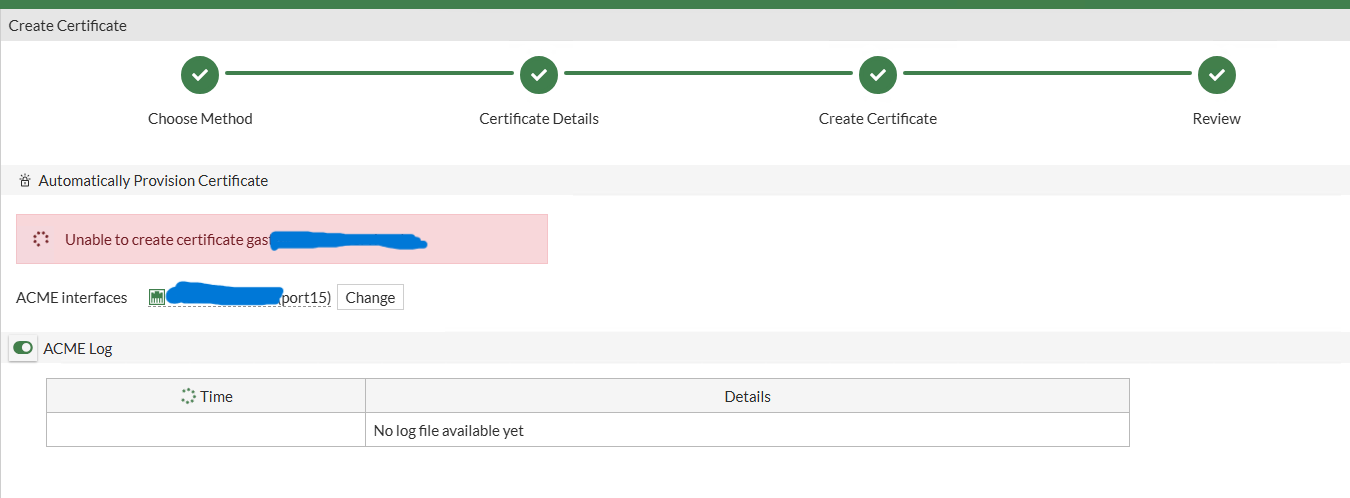Collapse the ACME Log section label
The height and width of the screenshot is (498, 1350).
(78, 348)
